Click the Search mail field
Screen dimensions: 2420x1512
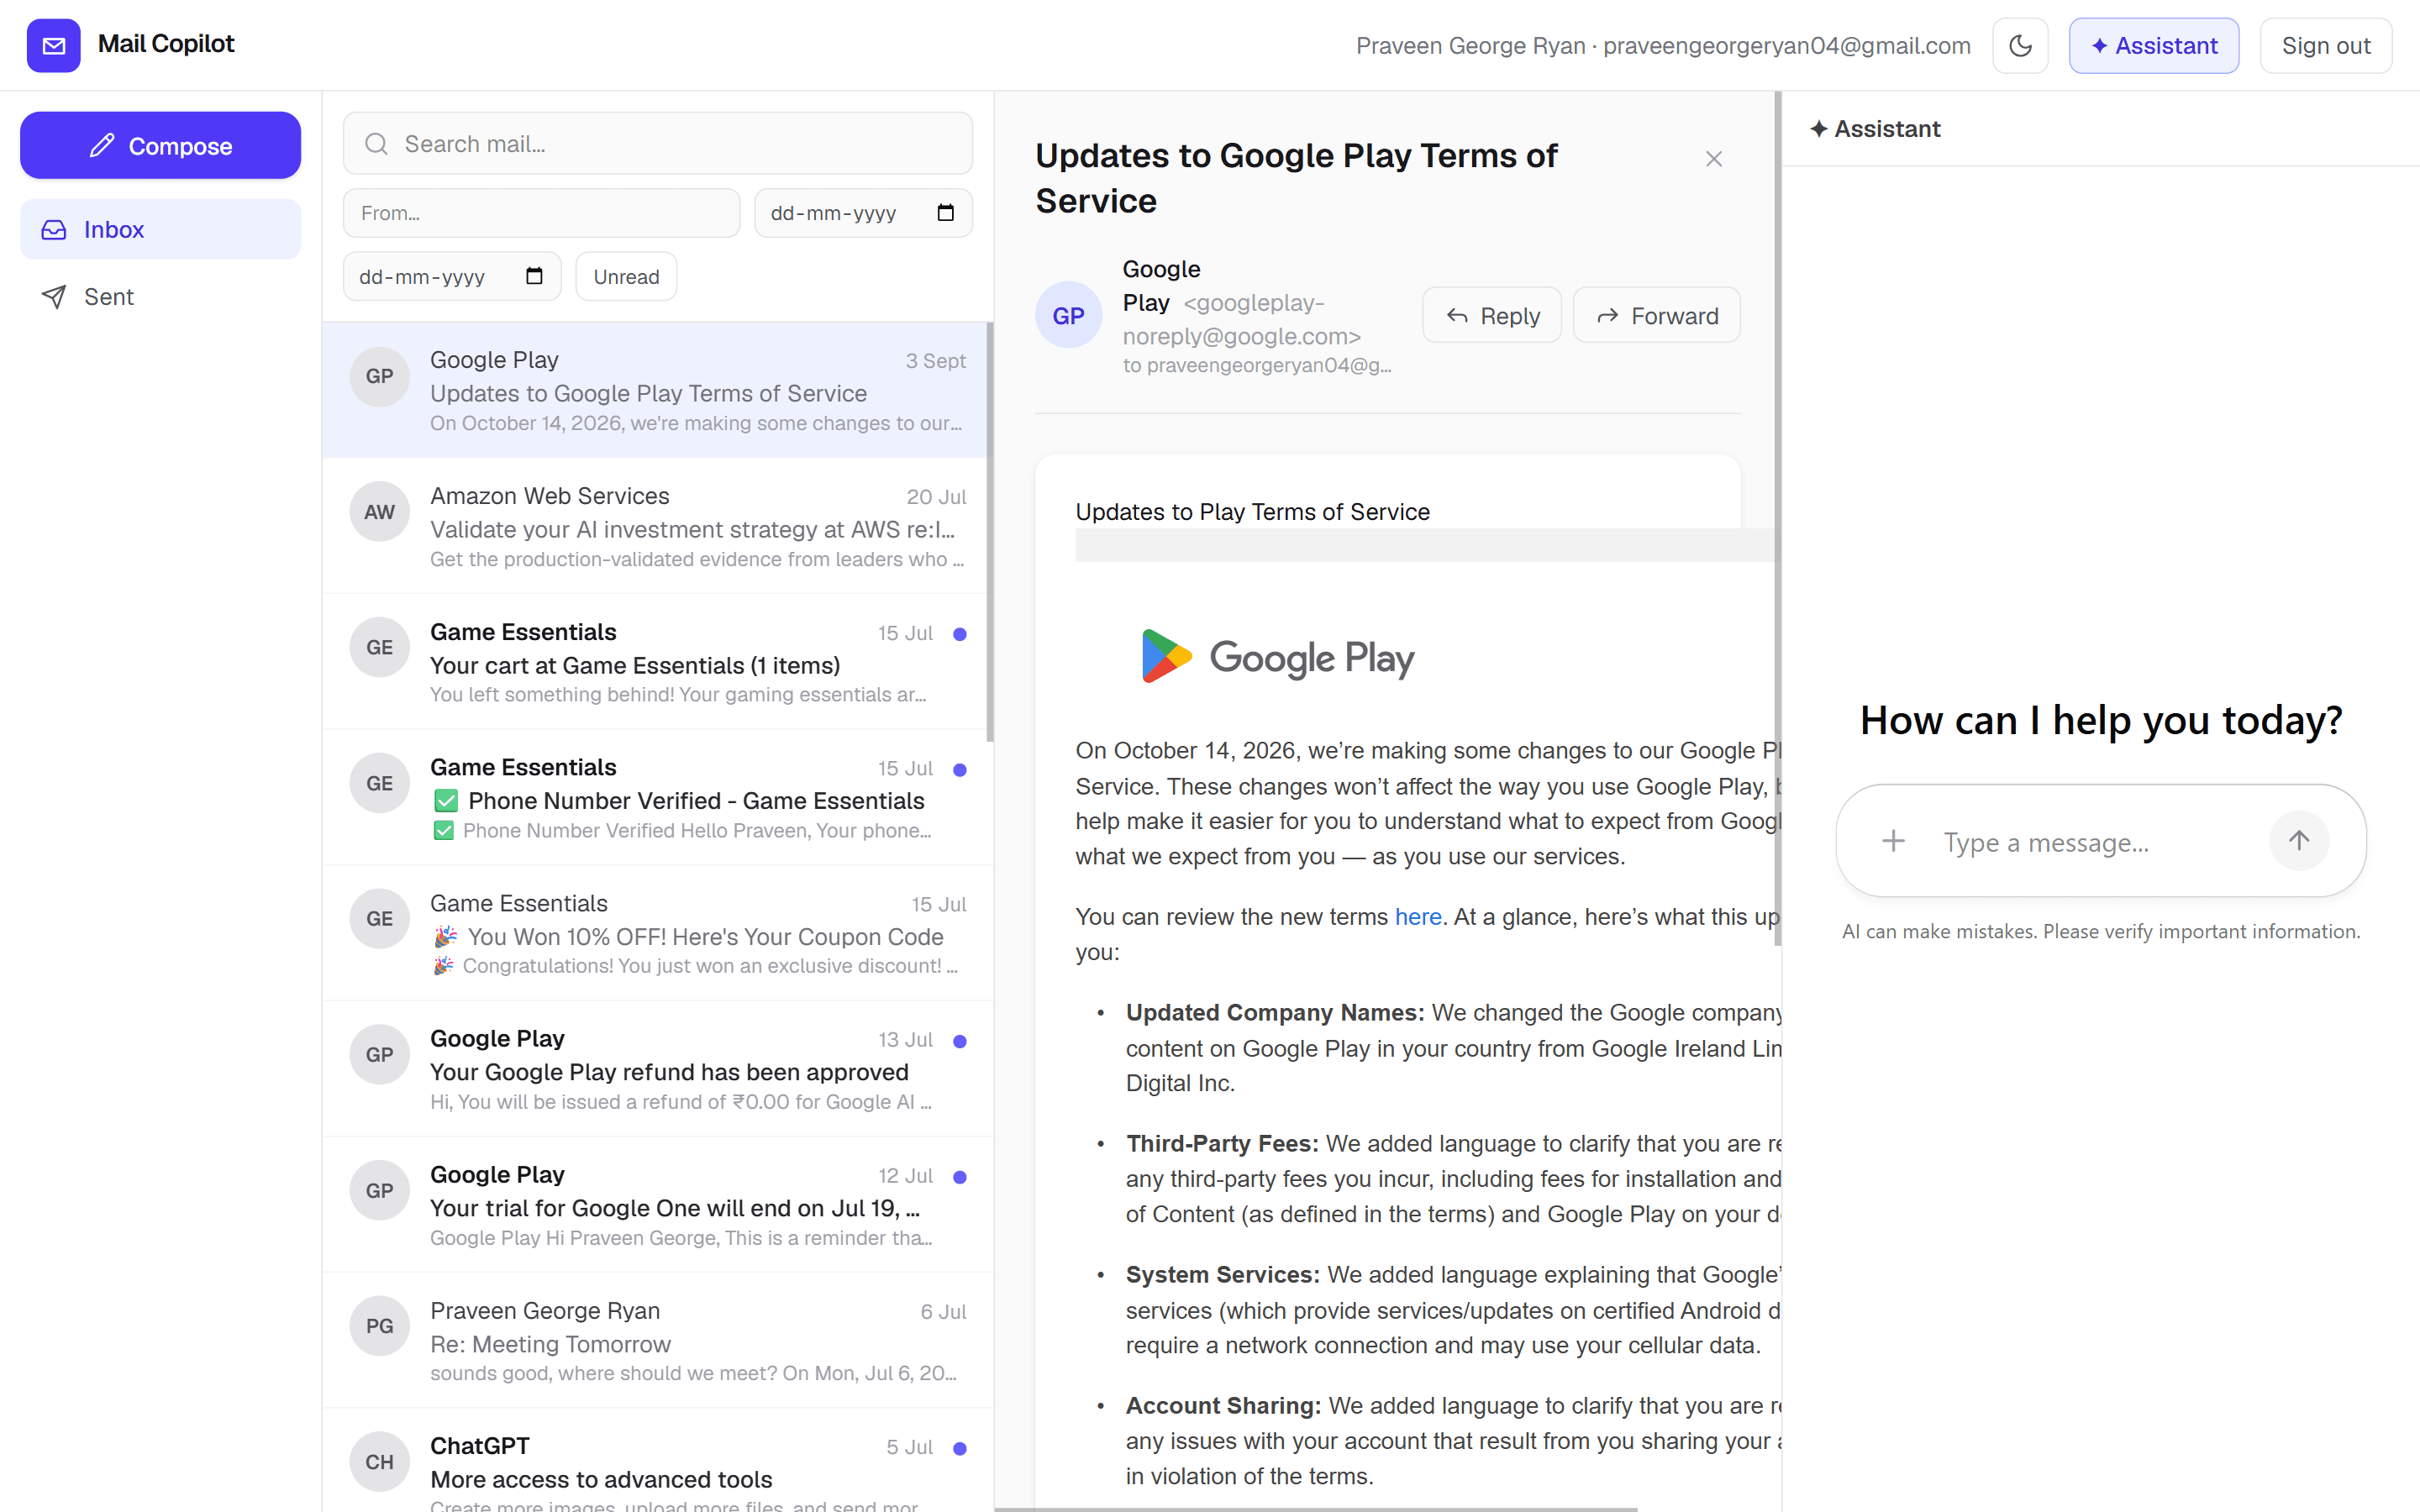pos(657,144)
